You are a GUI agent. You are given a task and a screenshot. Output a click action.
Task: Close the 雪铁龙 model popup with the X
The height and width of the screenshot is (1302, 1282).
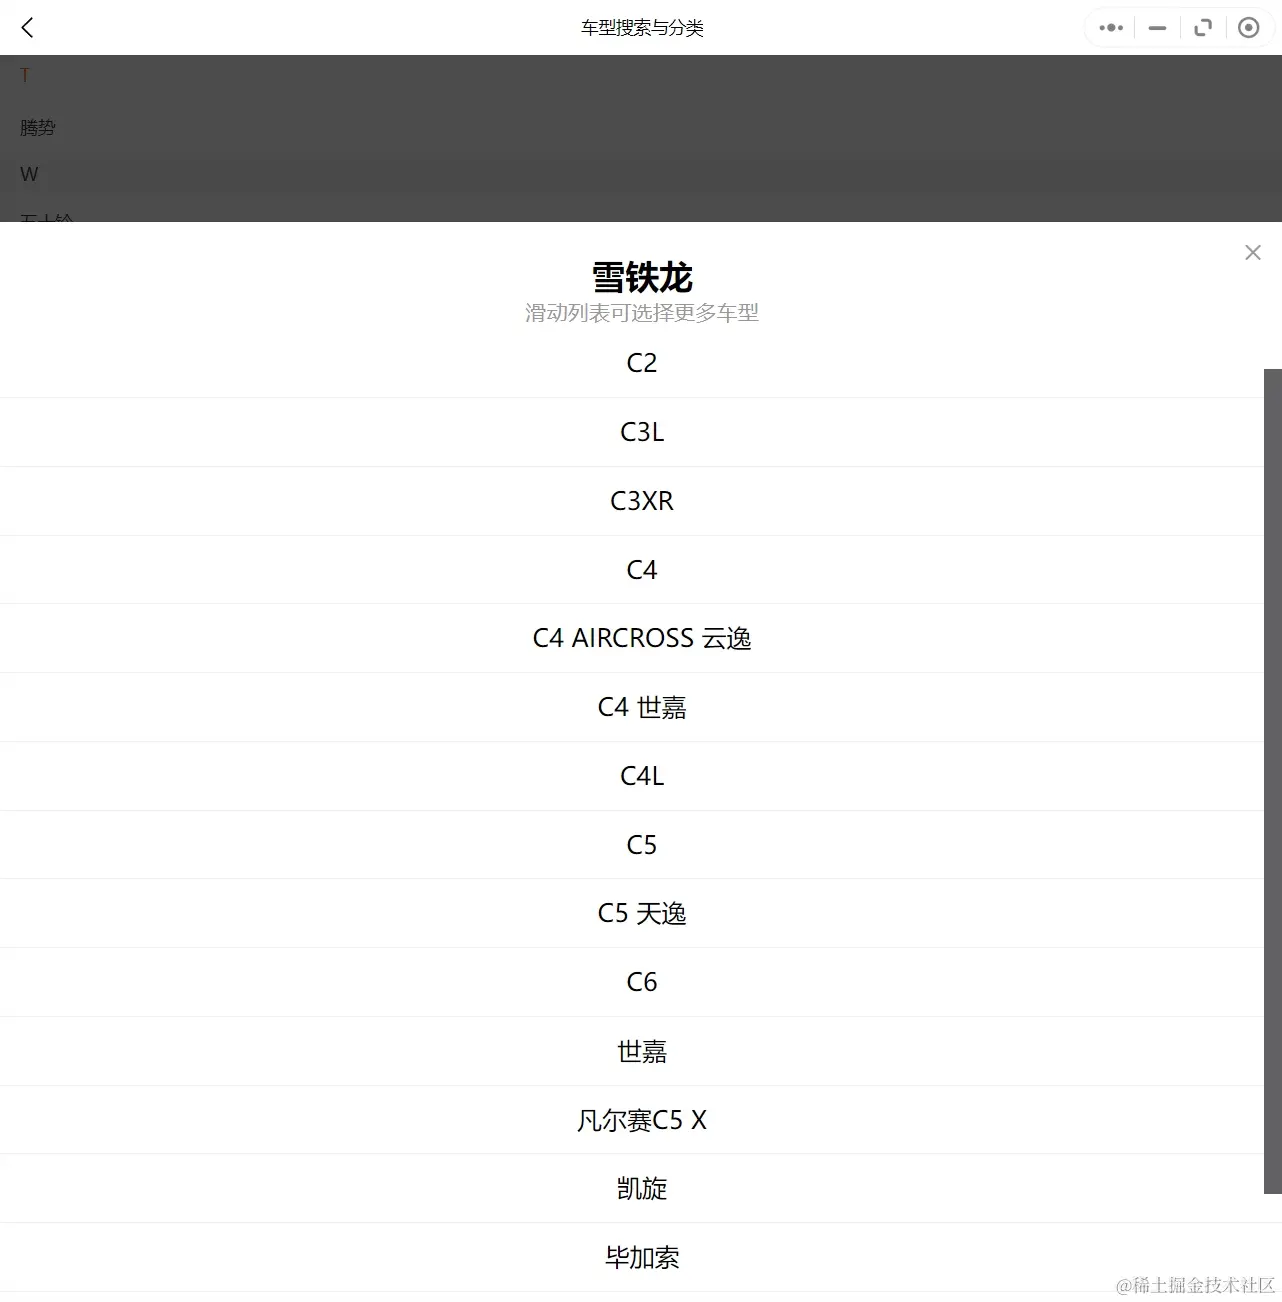click(x=1253, y=252)
